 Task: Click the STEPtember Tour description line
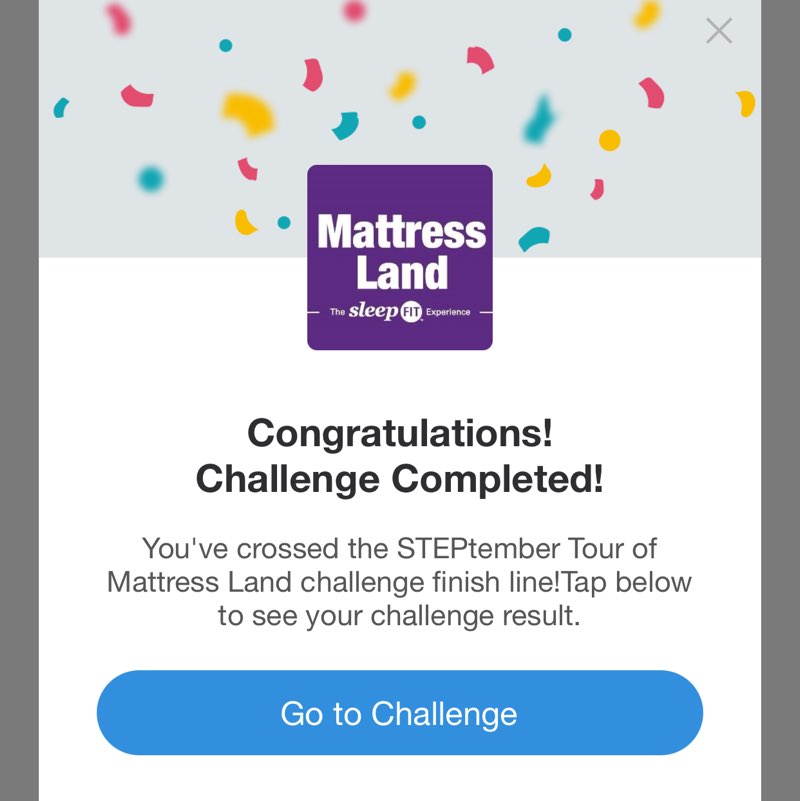click(399, 548)
